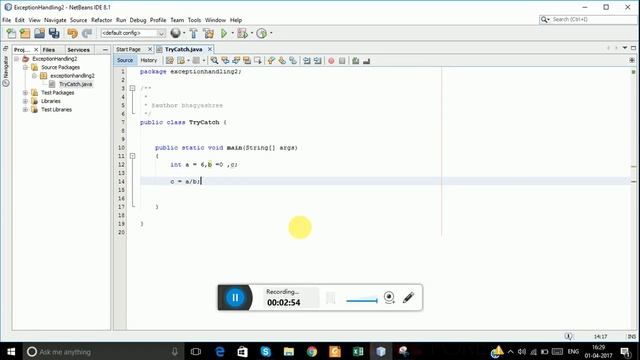Pause the screen recording
The height and width of the screenshot is (360, 640).
click(x=235, y=298)
